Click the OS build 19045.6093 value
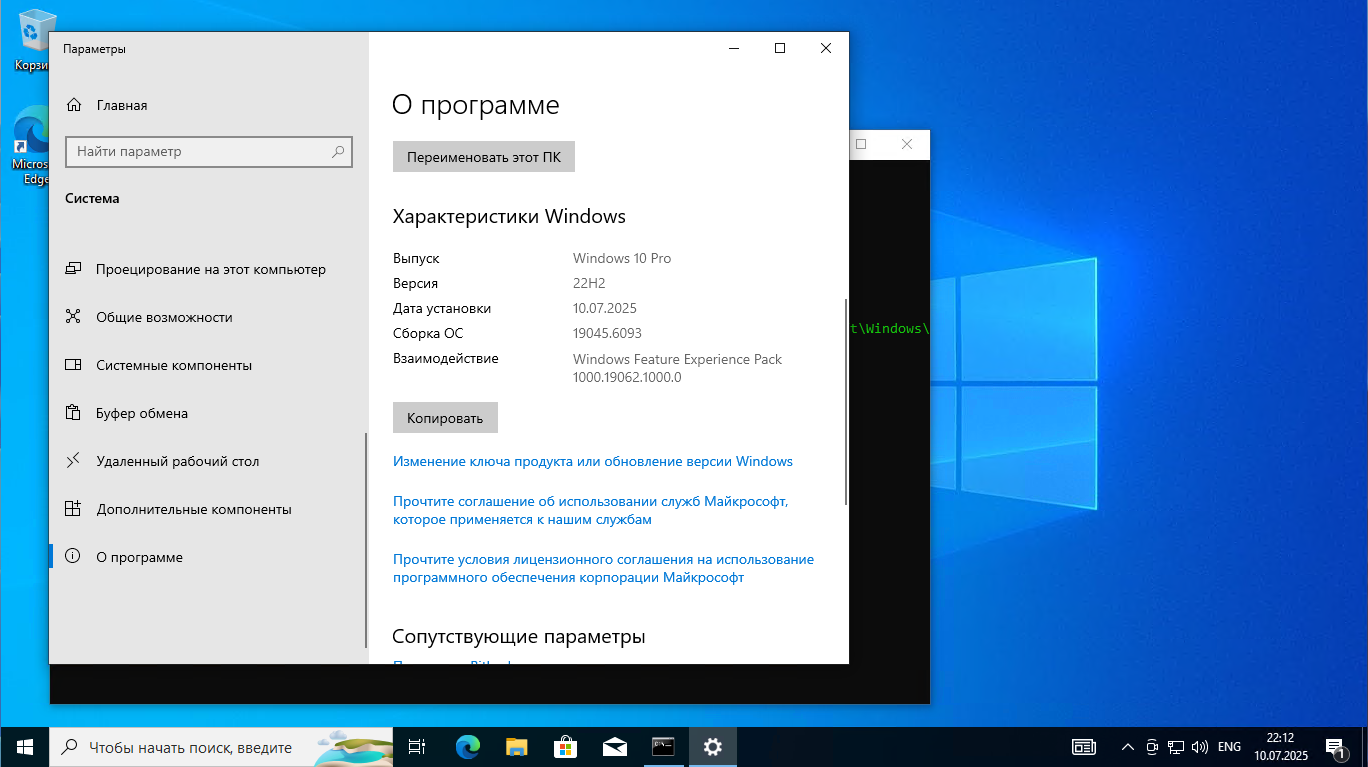 click(607, 333)
